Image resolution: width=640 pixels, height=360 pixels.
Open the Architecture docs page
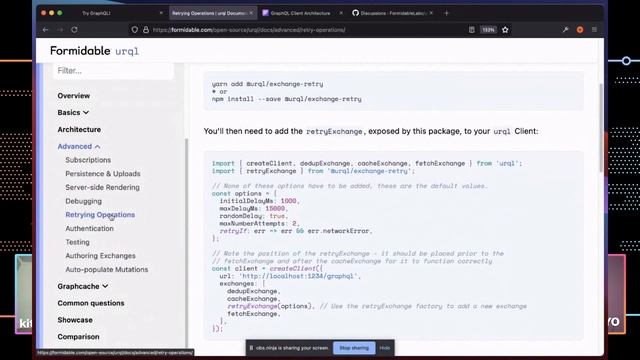coord(79,129)
